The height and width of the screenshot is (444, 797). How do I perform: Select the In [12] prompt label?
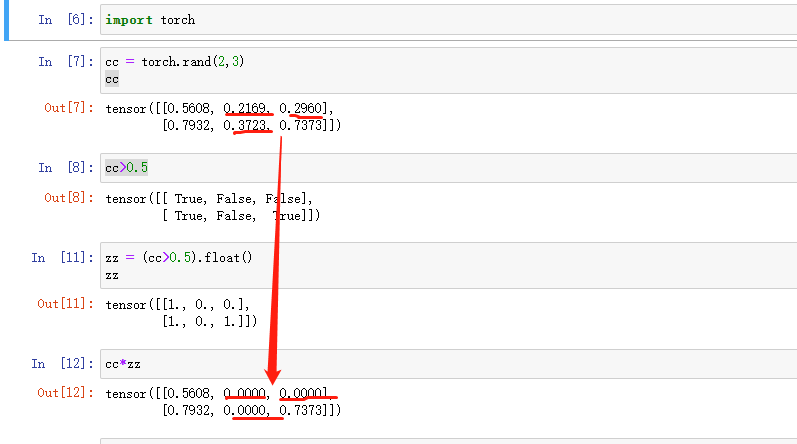click(62, 364)
